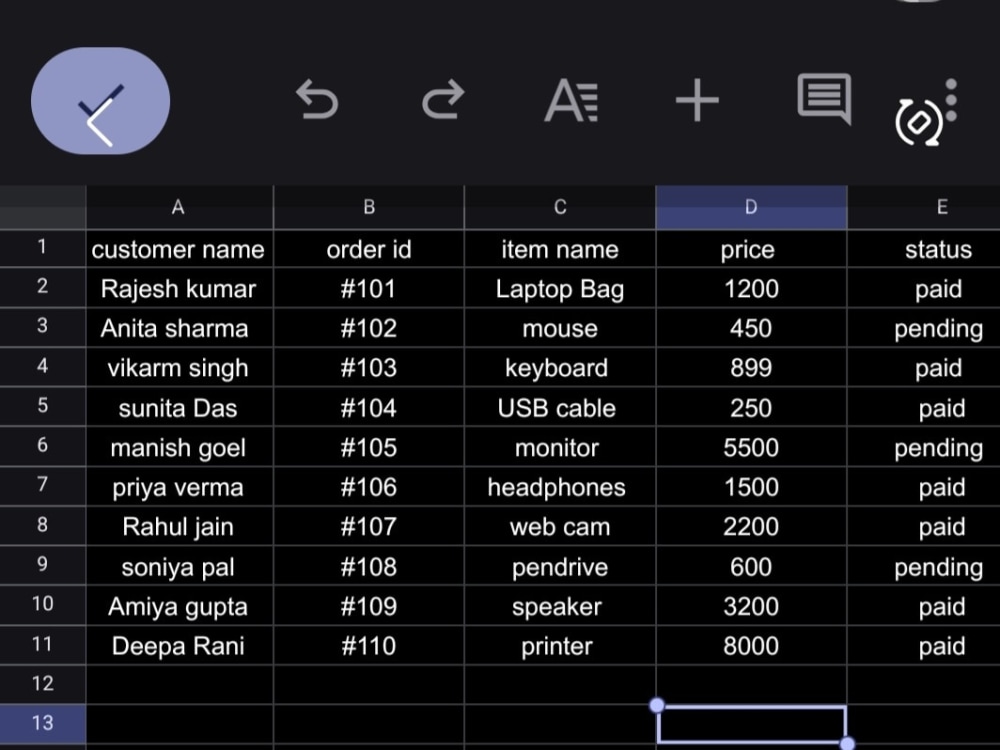Tap the checkmark done button
The image size is (1000, 750).
click(101, 101)
